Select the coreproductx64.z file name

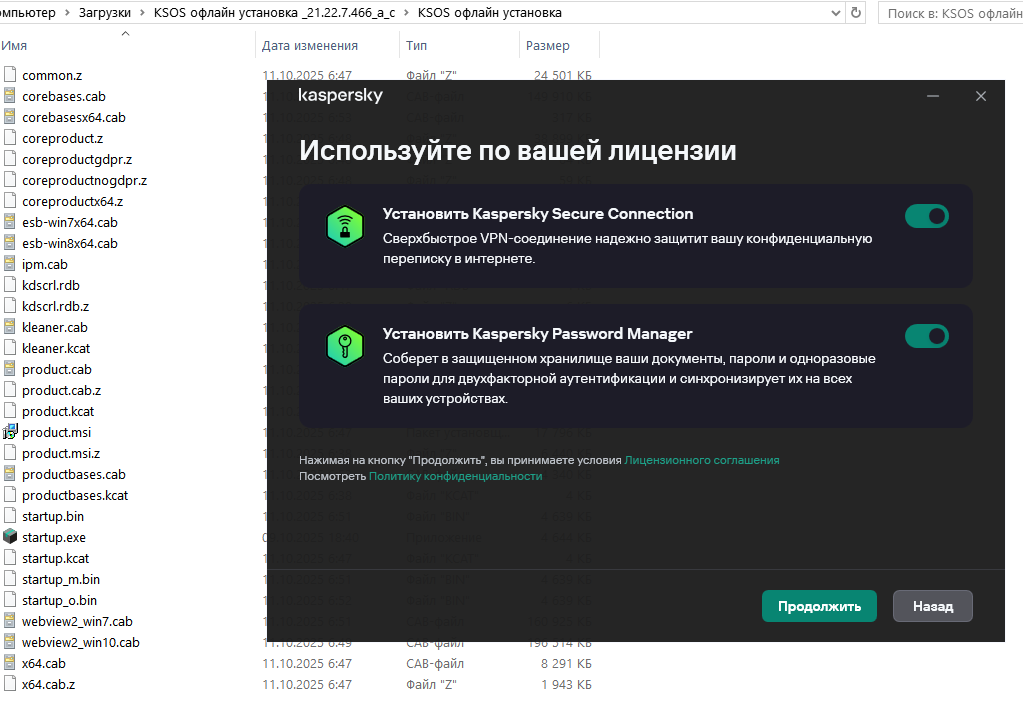click(x=72, y=202)
